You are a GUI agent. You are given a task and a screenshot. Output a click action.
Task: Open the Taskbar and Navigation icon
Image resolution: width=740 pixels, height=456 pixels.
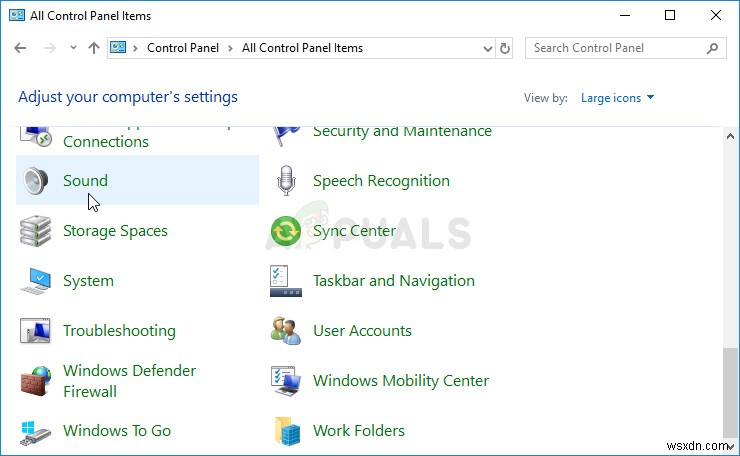click(x=286, y=281)
